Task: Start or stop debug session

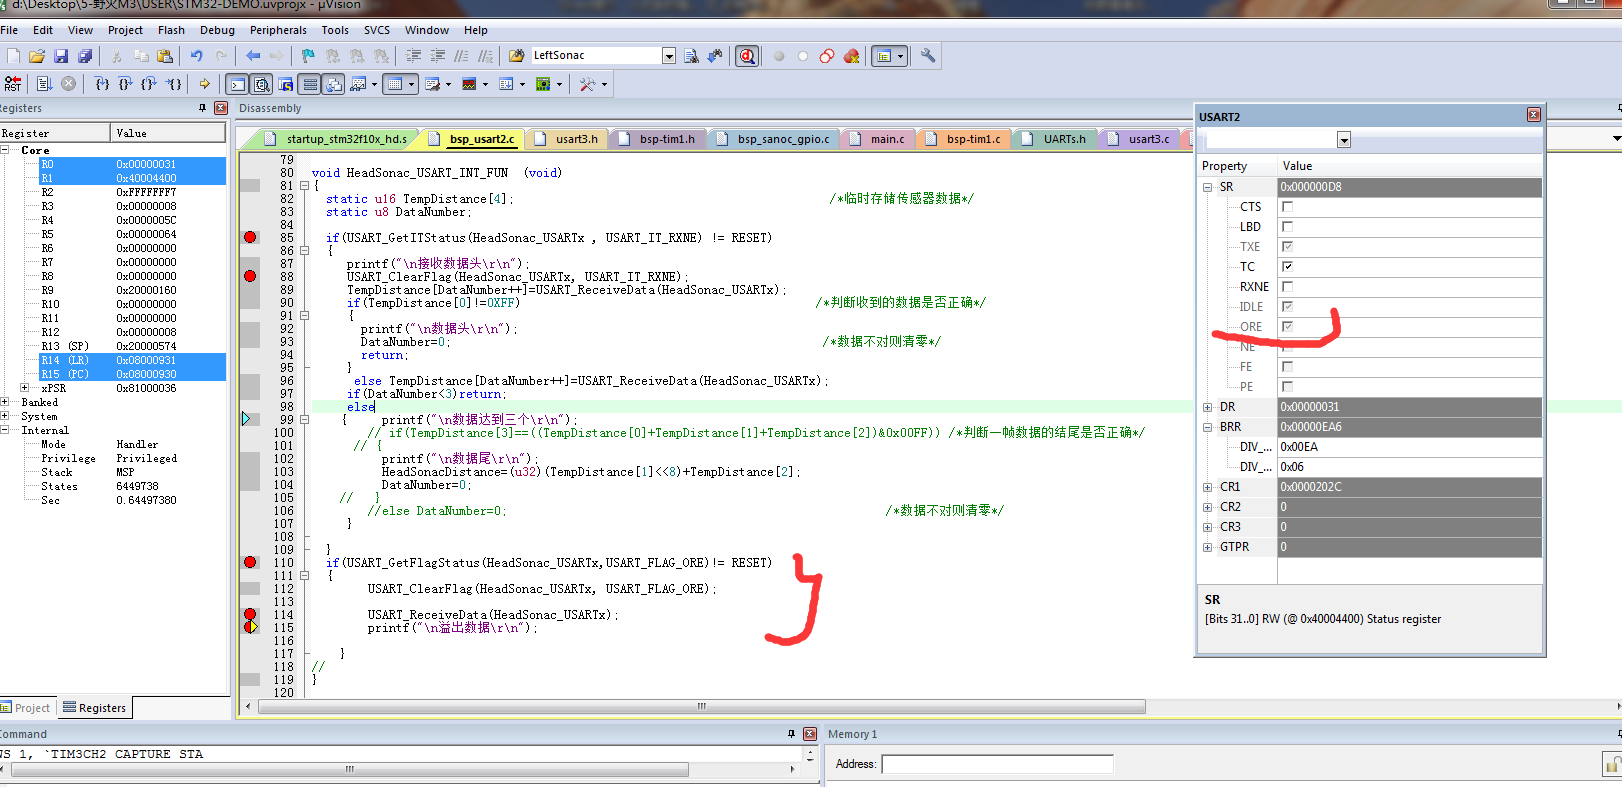Action: (x=747, y=56)
